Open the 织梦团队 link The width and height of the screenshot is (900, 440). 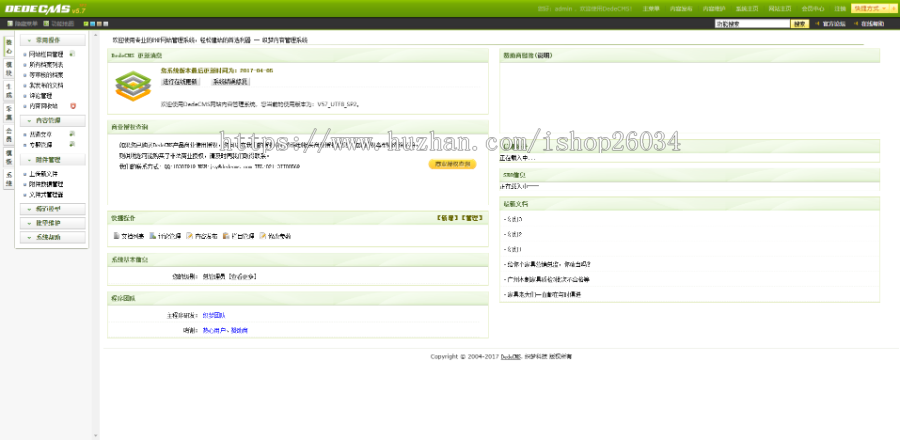click(214, 316)
